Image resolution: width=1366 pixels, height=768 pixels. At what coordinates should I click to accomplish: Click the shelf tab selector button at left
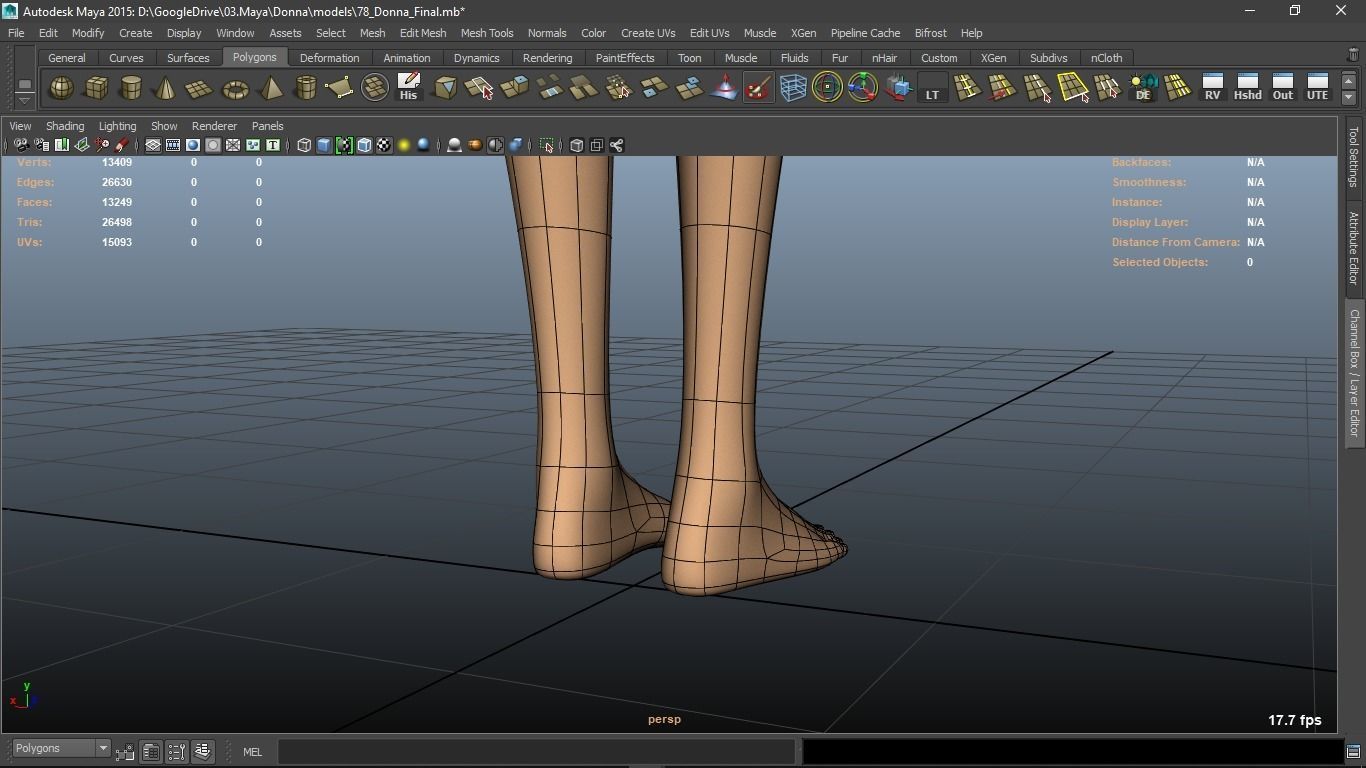[x=24, y=84]
